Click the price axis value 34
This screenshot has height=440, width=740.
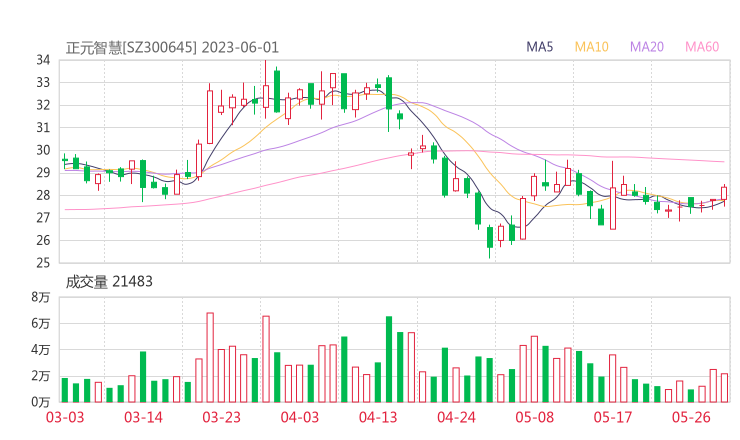point(43,60)
